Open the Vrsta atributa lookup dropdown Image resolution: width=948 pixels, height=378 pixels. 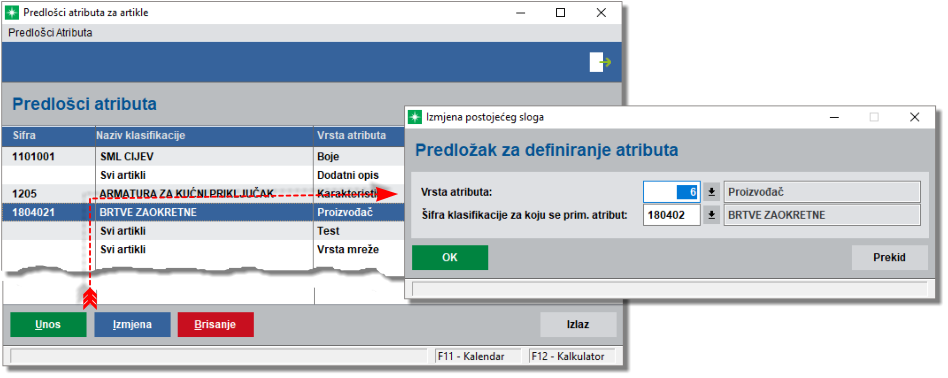click(x=712, y=192)
